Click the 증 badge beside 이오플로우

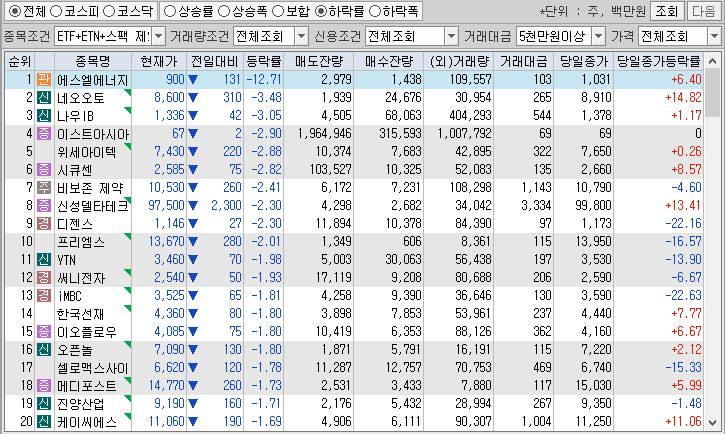tap(44, 331)
